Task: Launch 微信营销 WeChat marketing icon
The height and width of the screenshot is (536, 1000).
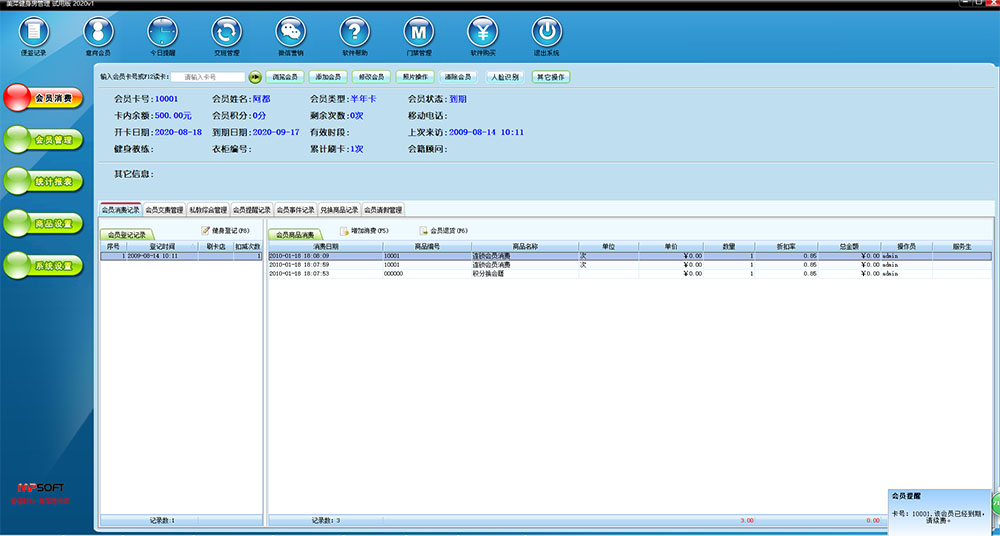Action: pos(291,33)
